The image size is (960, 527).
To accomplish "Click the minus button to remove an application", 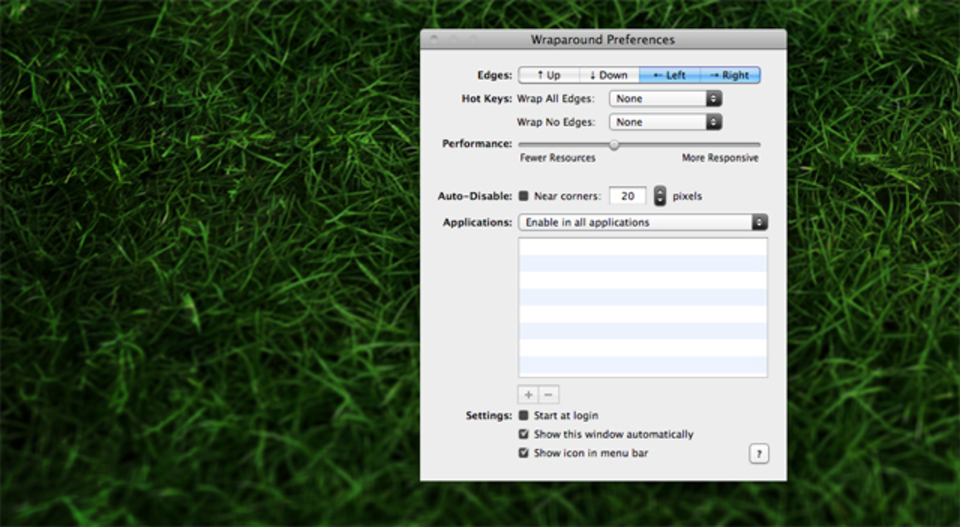I will pos(549,395).
